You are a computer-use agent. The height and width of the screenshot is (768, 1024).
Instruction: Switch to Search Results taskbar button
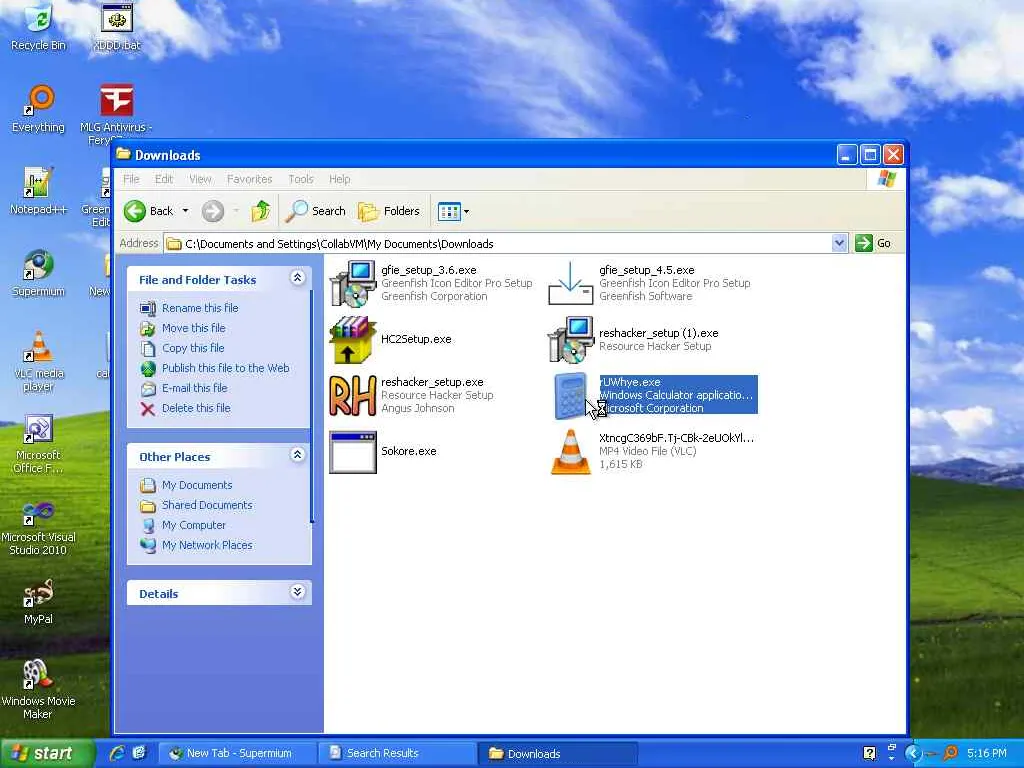[397, 753]
